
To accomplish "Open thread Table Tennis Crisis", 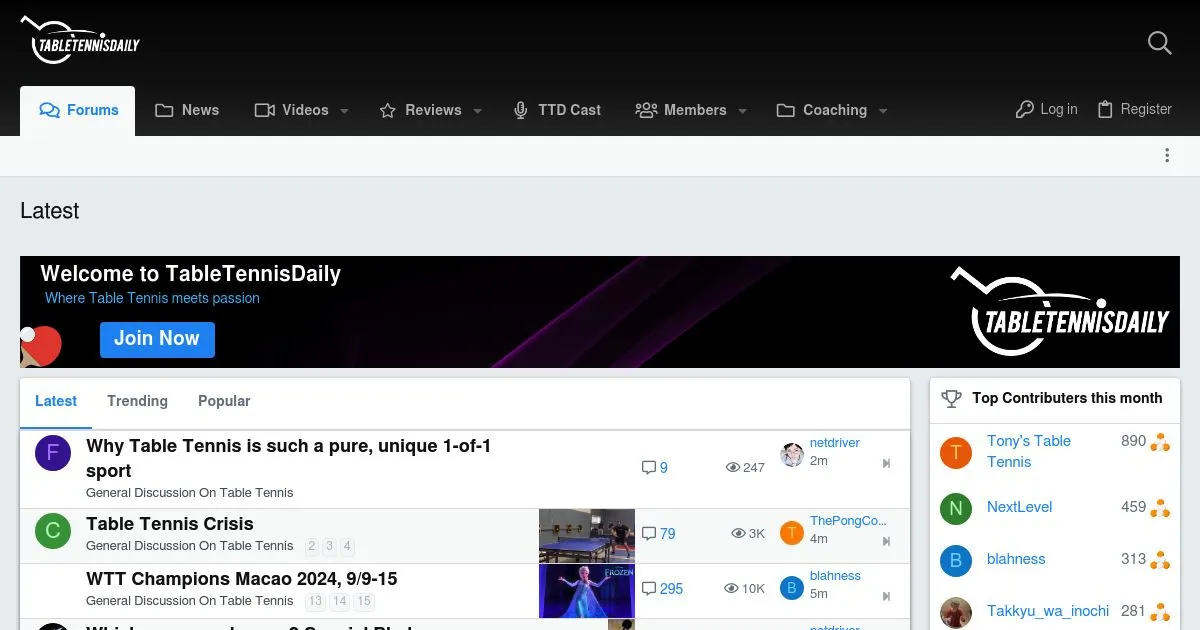I will point(170,524).
